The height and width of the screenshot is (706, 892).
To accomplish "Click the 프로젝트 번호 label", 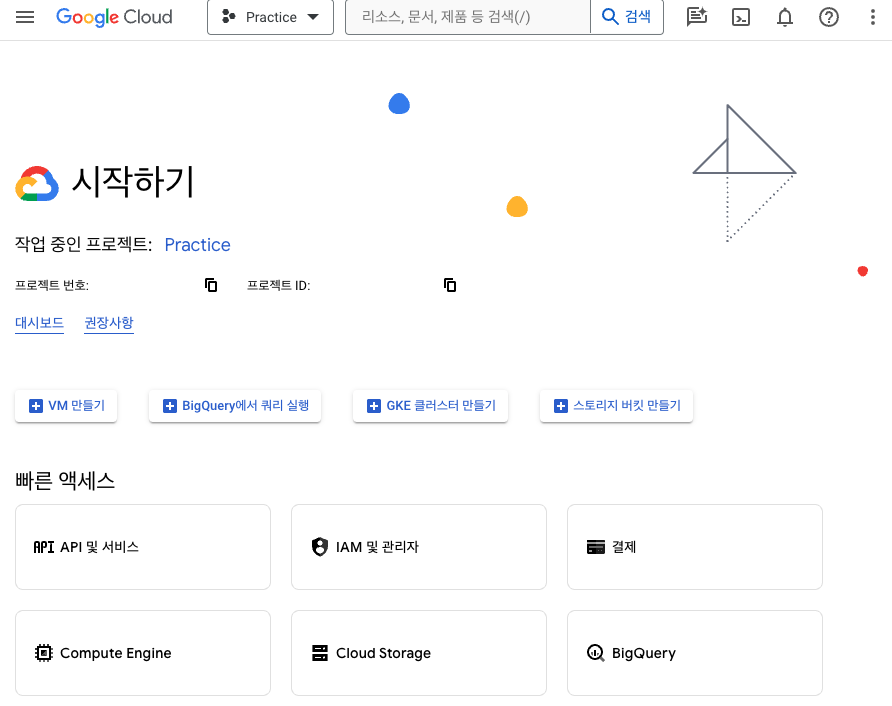I will tap(52, 285).
